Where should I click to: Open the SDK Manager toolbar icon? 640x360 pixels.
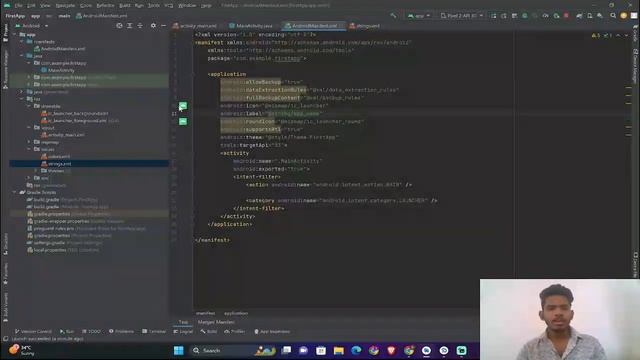pos(600,16)
